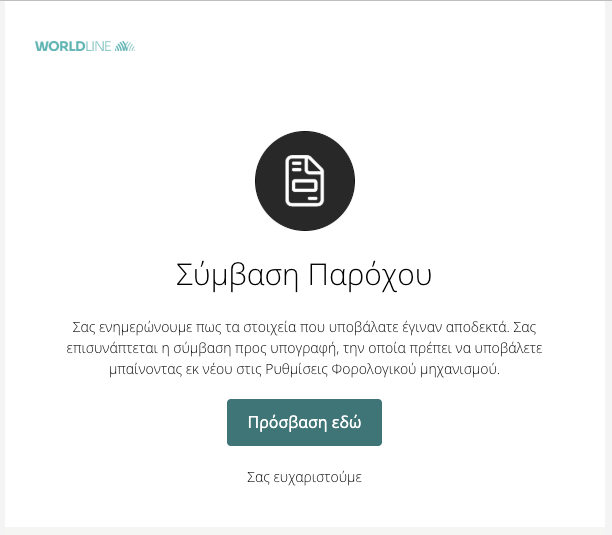Click the white contract document icon

pos(304,181)
